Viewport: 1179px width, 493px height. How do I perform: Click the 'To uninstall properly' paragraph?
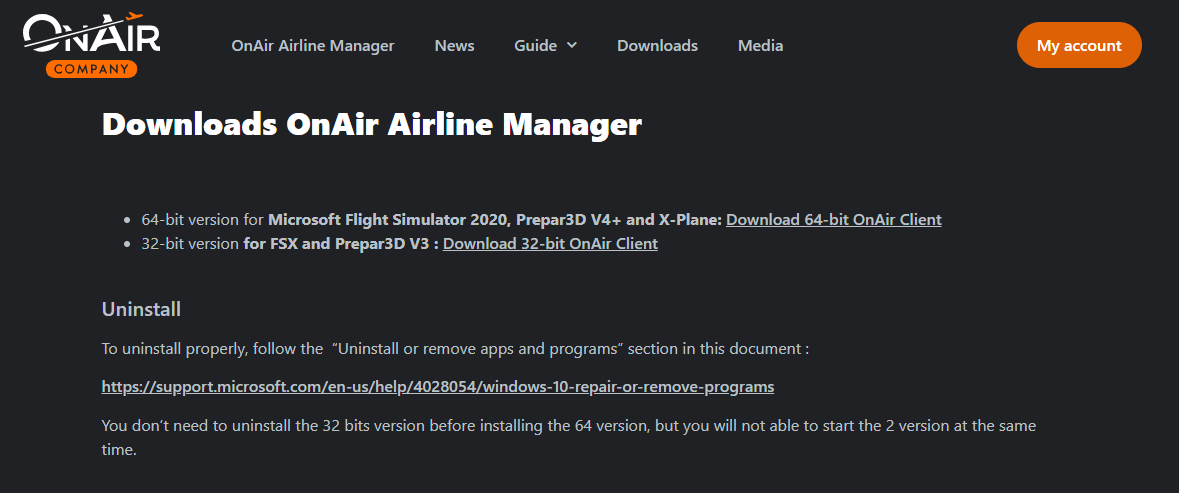coord(455,349)
